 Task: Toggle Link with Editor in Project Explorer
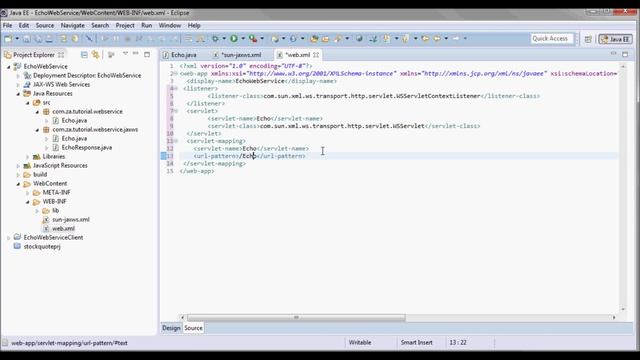coord(96,55)
